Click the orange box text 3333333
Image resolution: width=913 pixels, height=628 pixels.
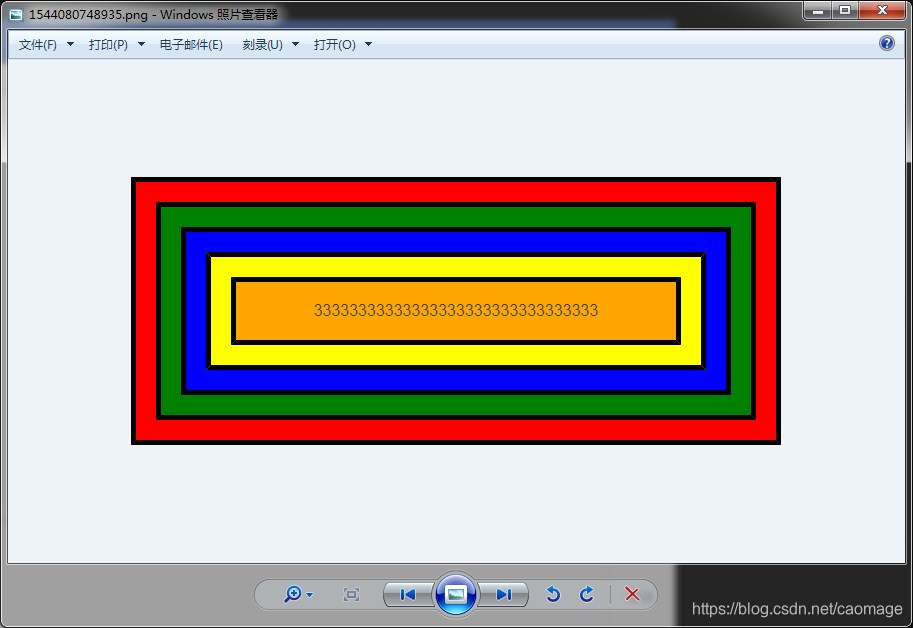(456, 310)
